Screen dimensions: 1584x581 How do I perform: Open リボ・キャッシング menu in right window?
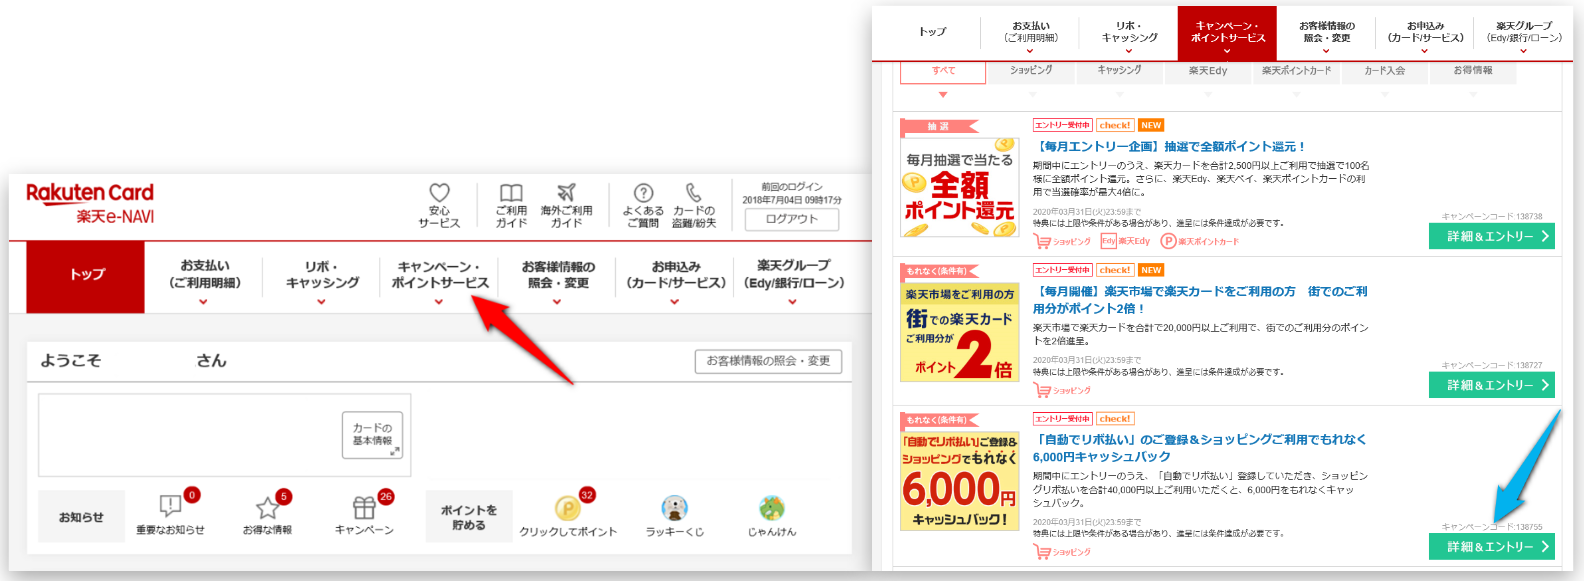click(x=1129, y=33)
